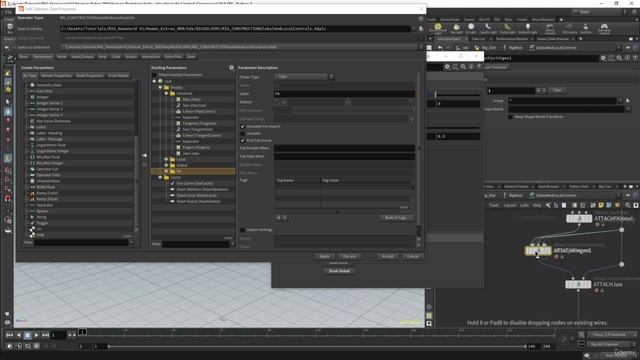Toggle Available For Import checkbox

[242, 127]
